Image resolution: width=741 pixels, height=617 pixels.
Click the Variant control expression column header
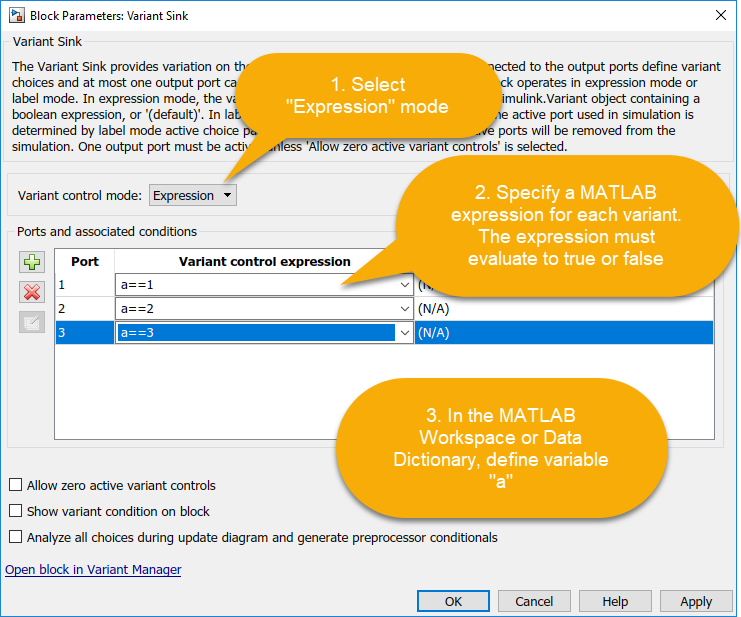264,261
